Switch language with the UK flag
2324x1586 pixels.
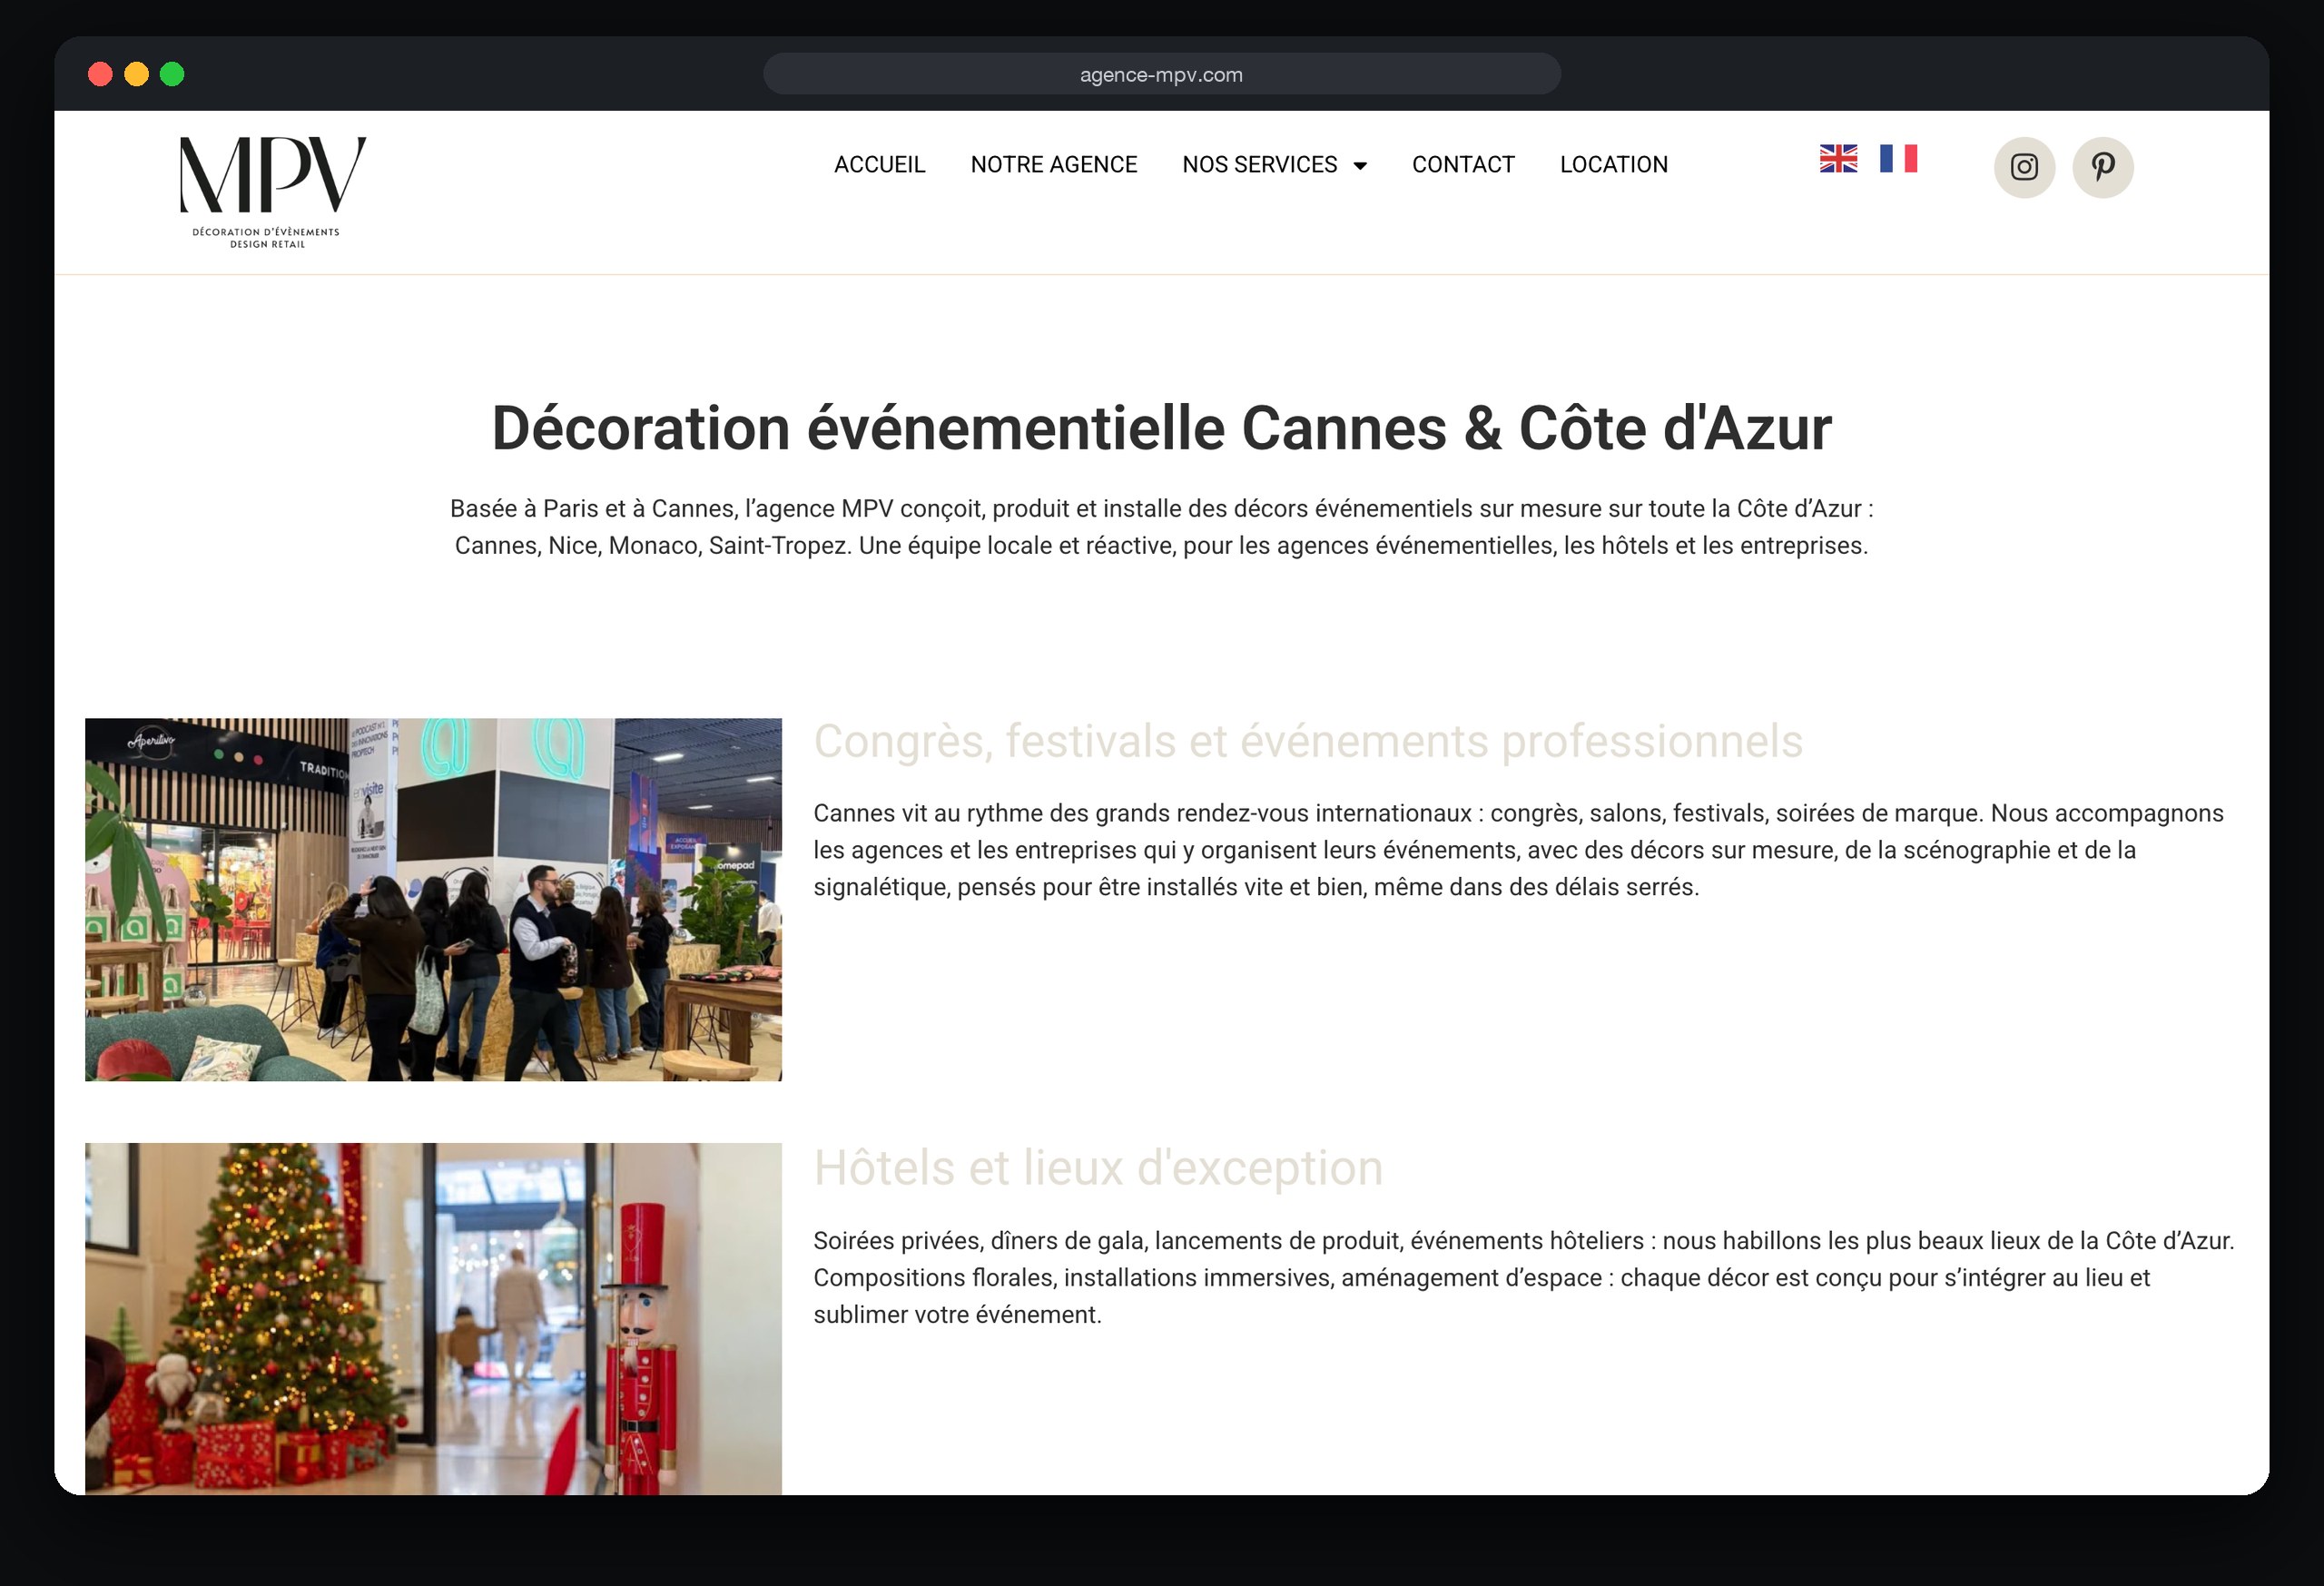click(x=1838, y=159)
